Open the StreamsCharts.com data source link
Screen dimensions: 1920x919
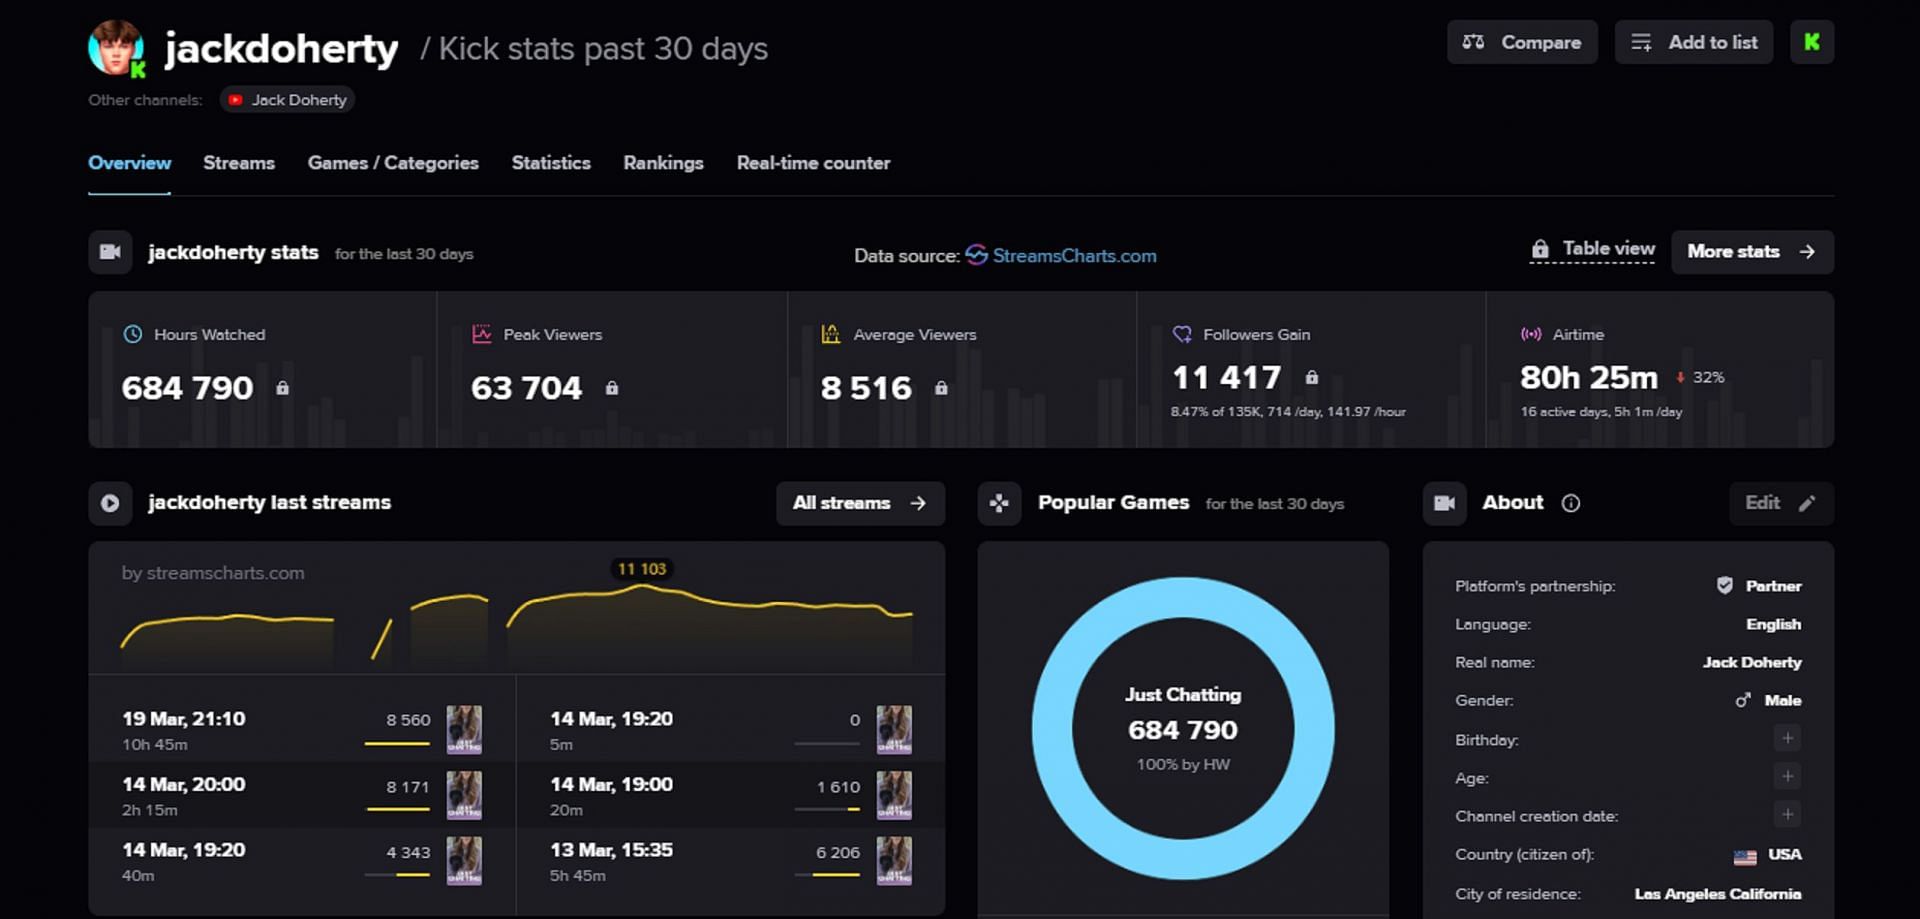pos(1061,256)
